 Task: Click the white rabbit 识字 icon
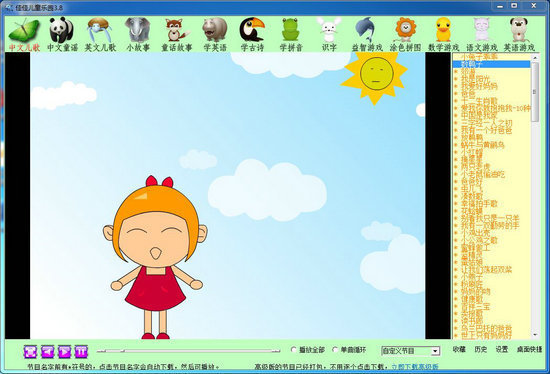329,34
